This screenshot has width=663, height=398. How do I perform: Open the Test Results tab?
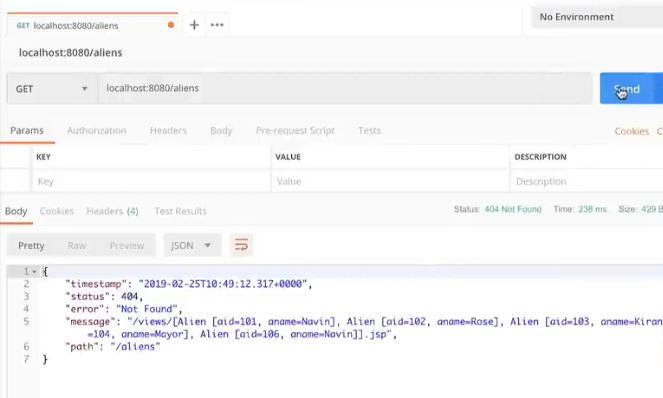tap(181, 211)
